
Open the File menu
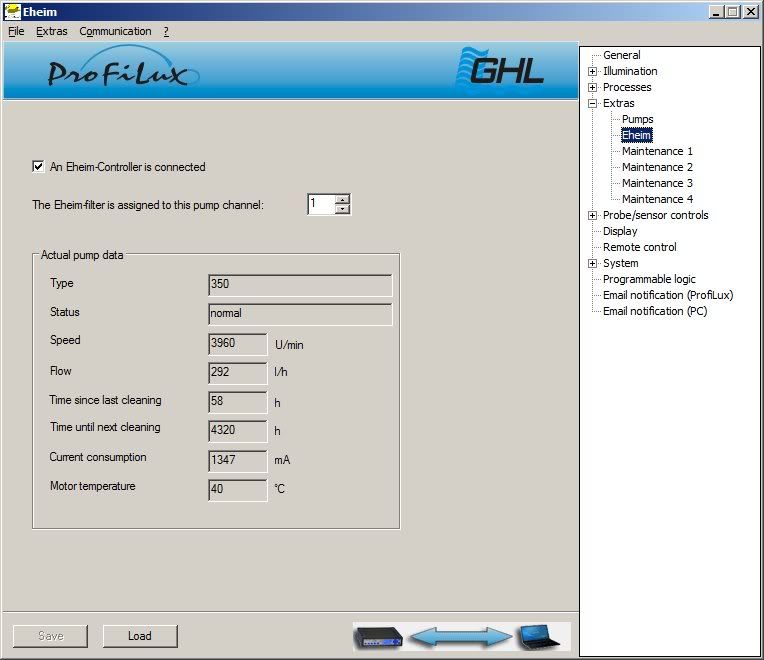(x=16, y=31)
